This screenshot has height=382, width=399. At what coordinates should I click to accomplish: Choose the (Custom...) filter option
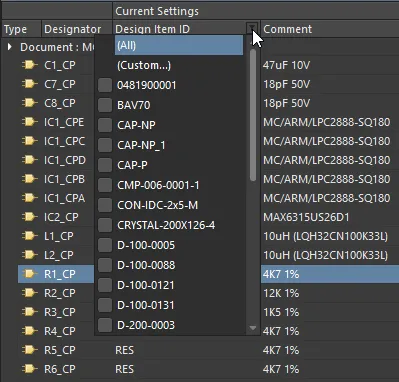tap(144, 65)
